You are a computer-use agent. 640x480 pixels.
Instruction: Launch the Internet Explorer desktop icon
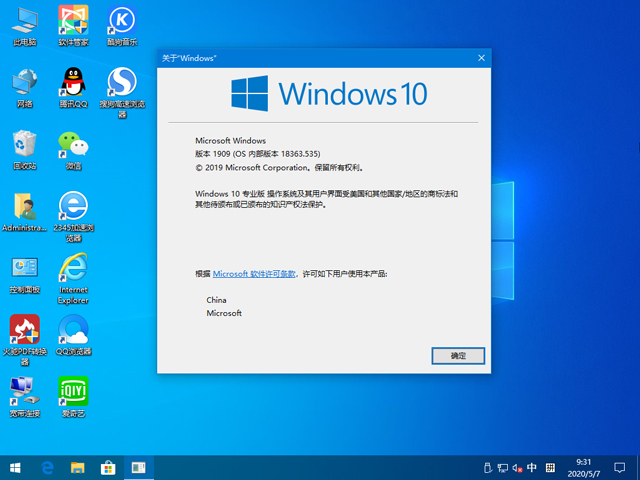[x=73, y=278]
